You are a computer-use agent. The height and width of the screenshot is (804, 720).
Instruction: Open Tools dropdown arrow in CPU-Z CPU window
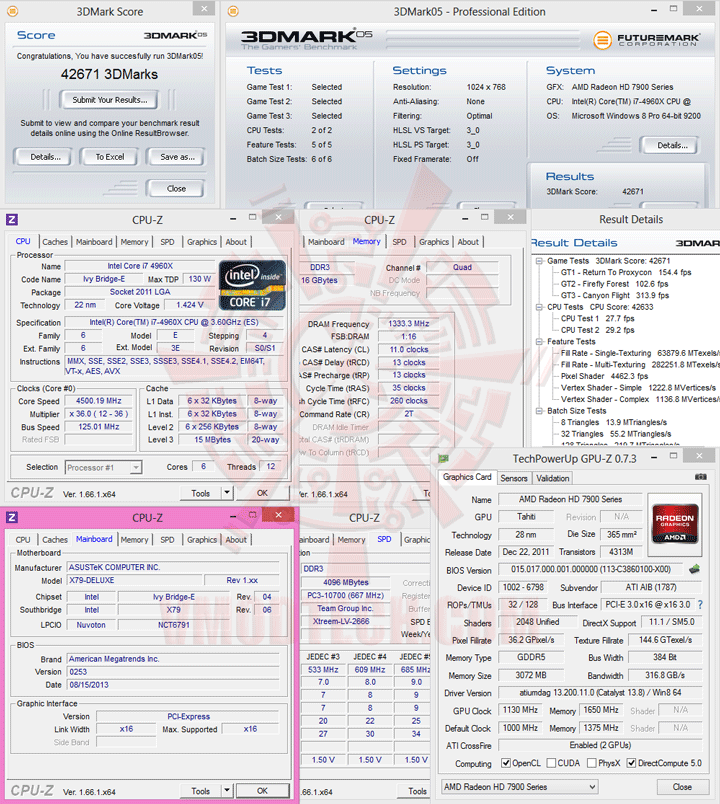tap(227, 493)
